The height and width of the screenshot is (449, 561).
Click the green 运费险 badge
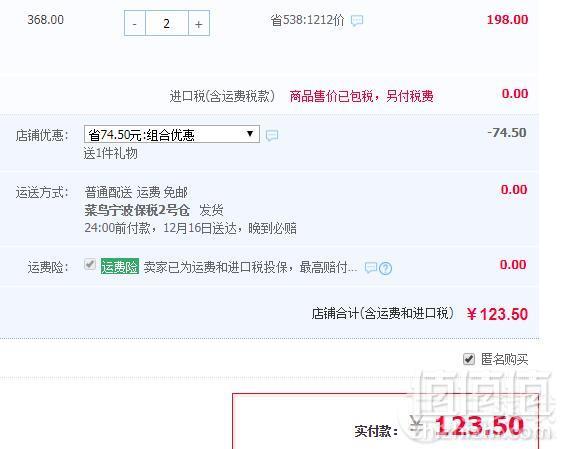click(x=120, y=267)
